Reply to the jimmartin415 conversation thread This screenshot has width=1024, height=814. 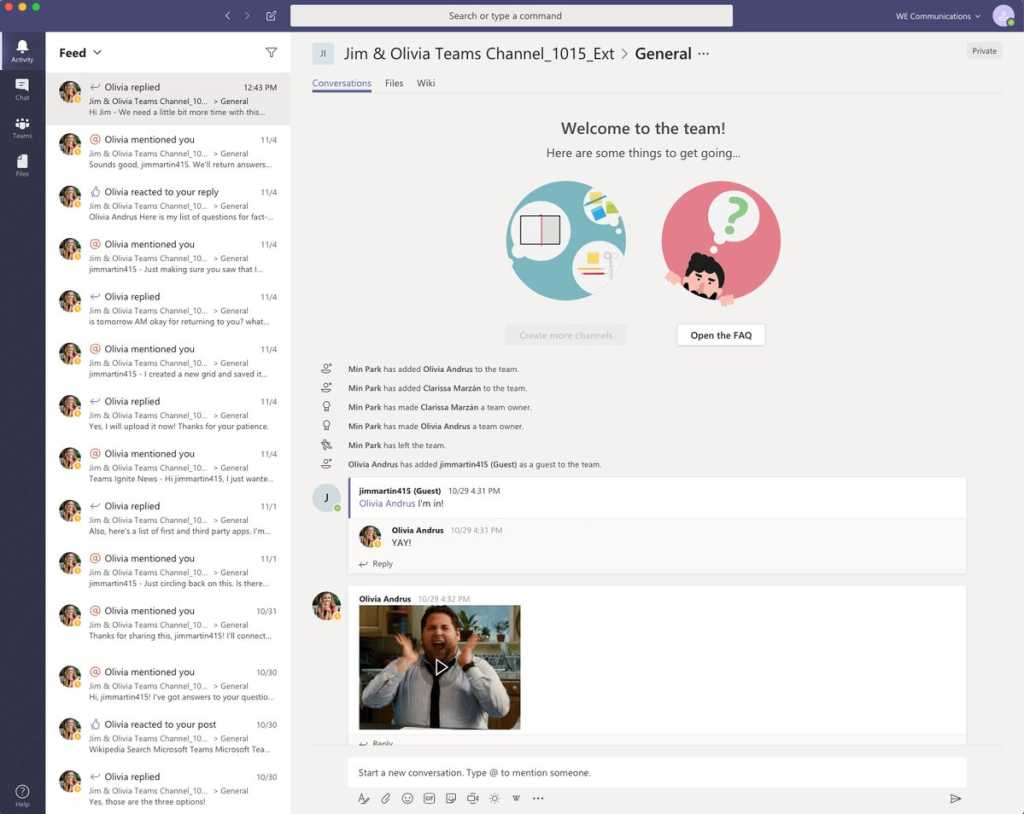(376, 564)
